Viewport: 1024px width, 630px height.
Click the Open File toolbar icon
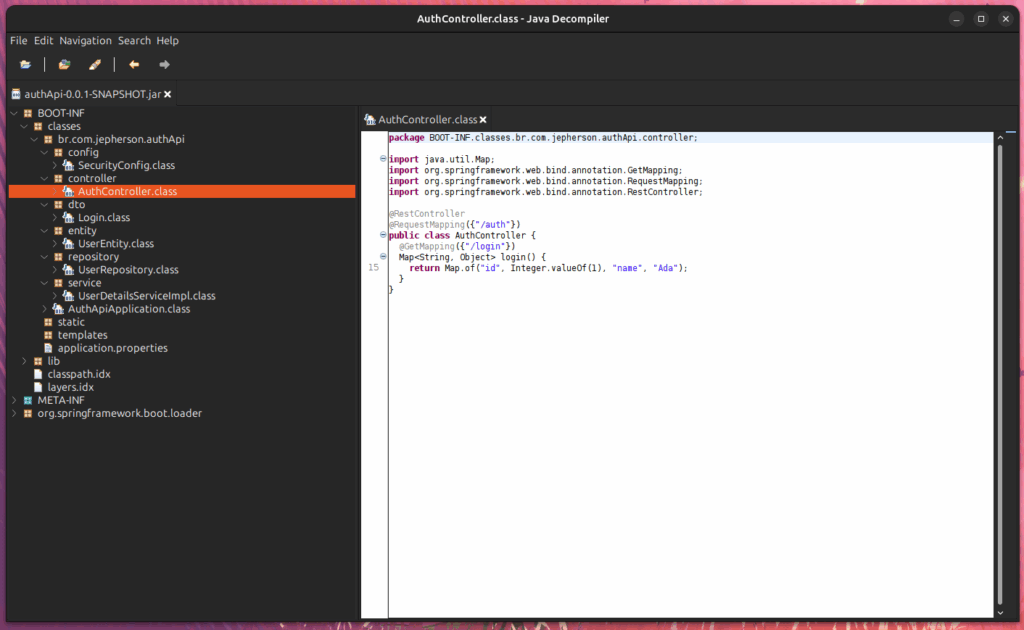25,65
